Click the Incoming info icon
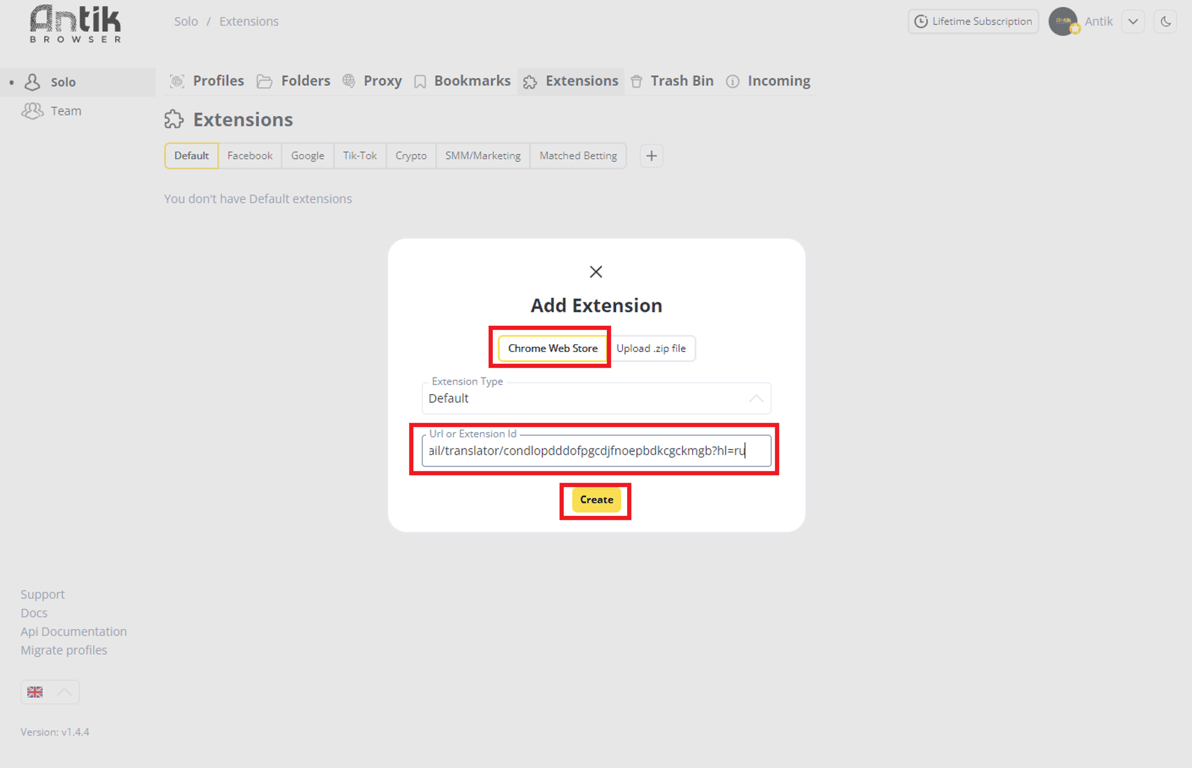This screenshot has height=768, width=1192. tap(733, 81)
